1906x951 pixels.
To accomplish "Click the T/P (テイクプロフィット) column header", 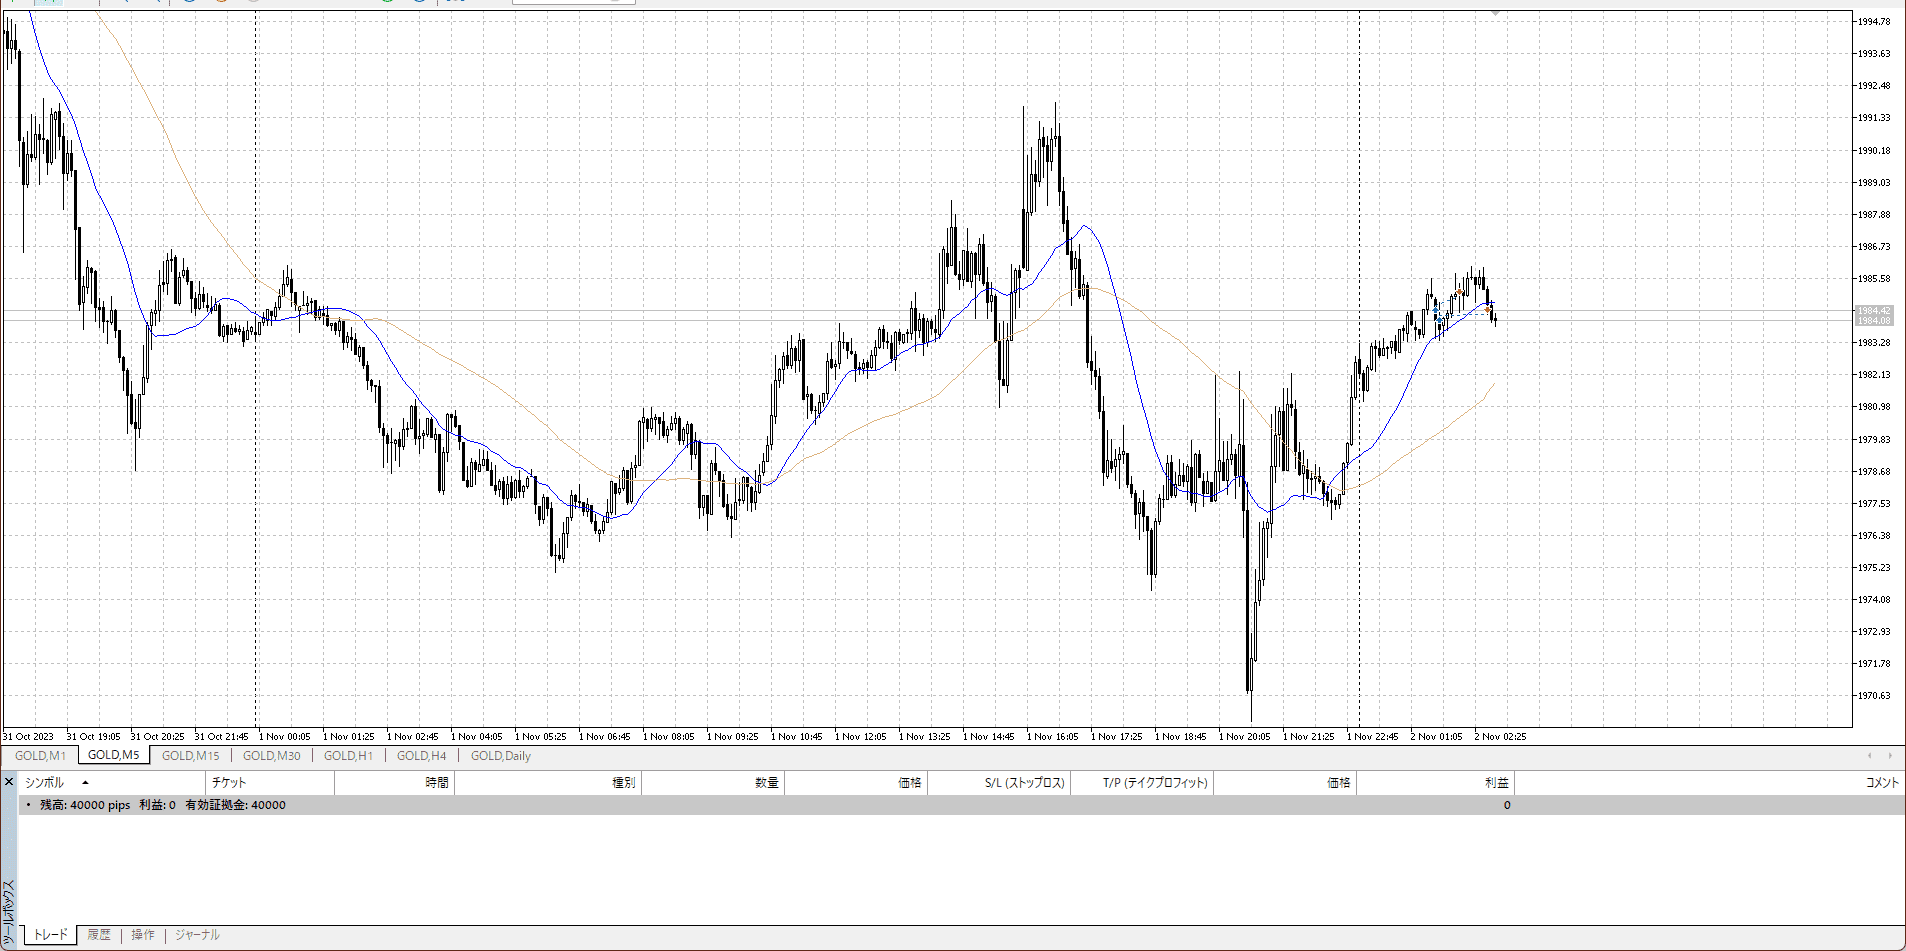I will 1155,783.
